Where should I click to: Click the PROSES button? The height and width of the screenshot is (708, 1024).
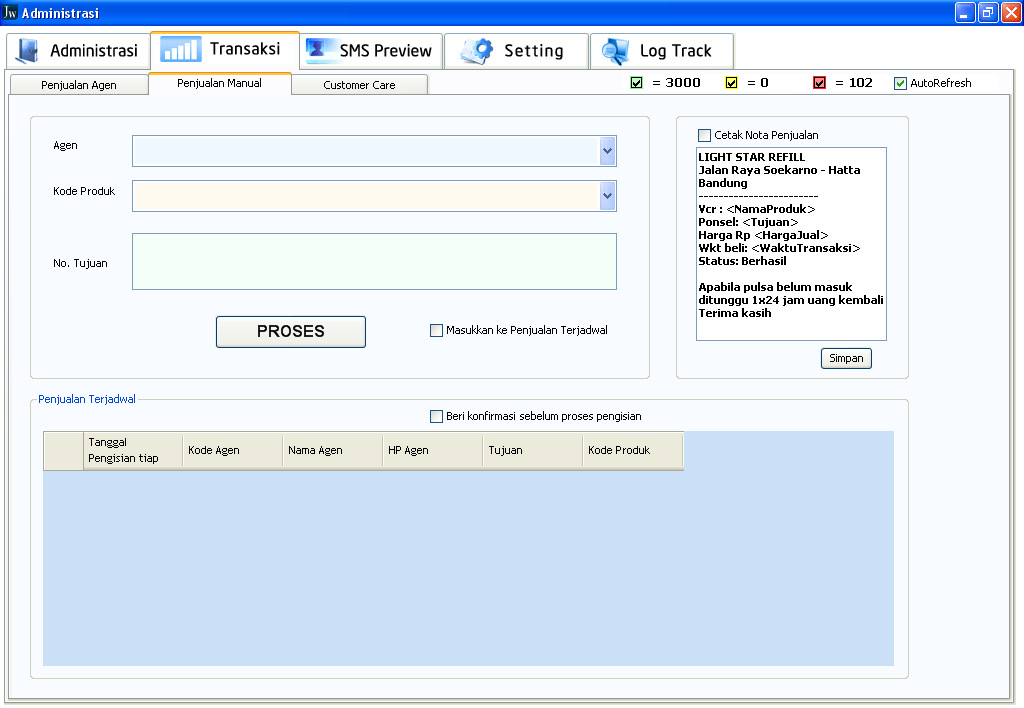(x=291, y=332)
